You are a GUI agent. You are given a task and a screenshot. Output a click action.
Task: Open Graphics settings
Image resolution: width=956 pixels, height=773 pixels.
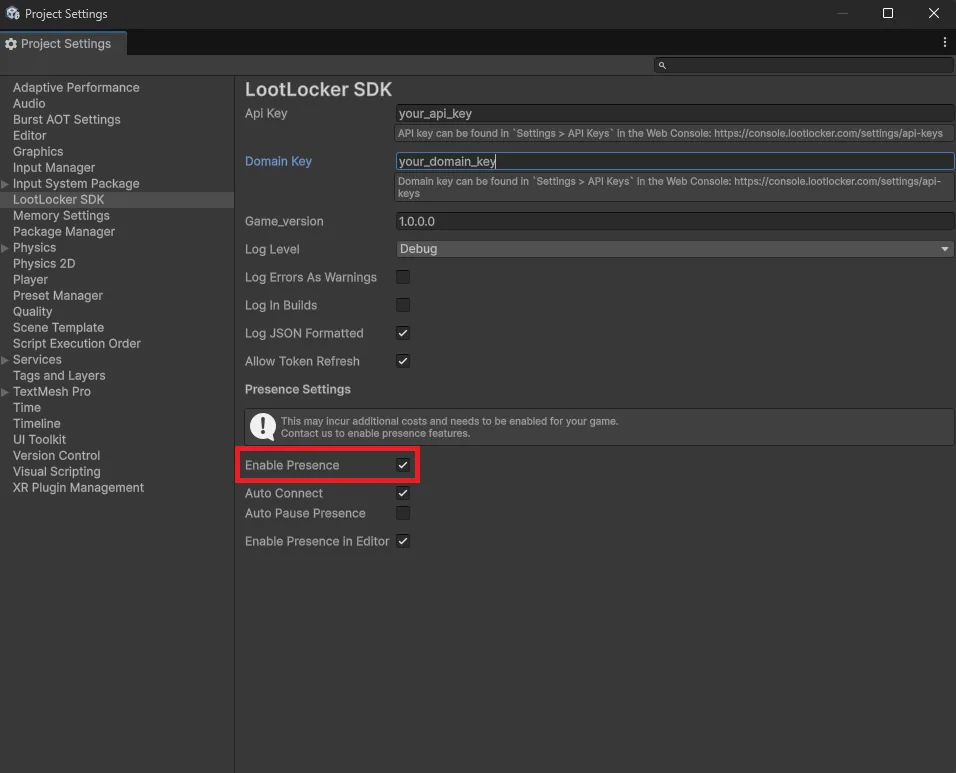(38, 151)
